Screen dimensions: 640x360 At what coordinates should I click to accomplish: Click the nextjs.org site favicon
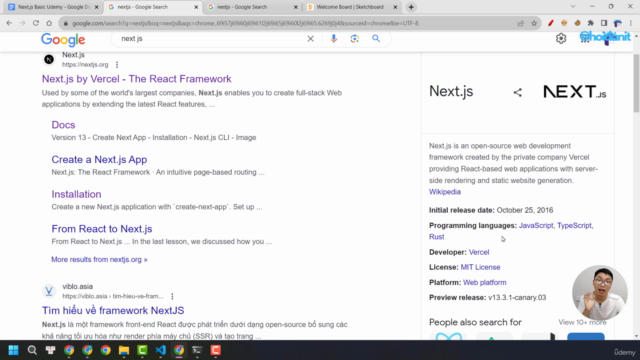(x=49, y=60)
